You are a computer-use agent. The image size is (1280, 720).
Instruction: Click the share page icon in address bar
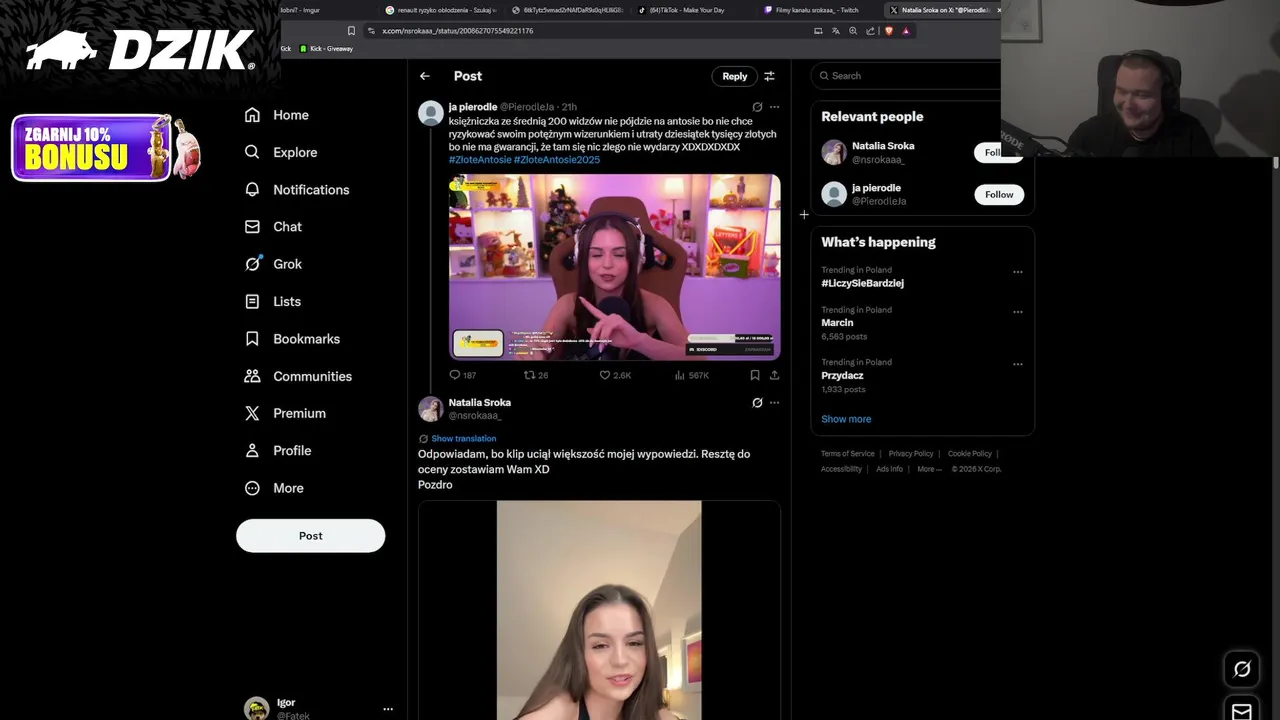(x=870, y=31)
